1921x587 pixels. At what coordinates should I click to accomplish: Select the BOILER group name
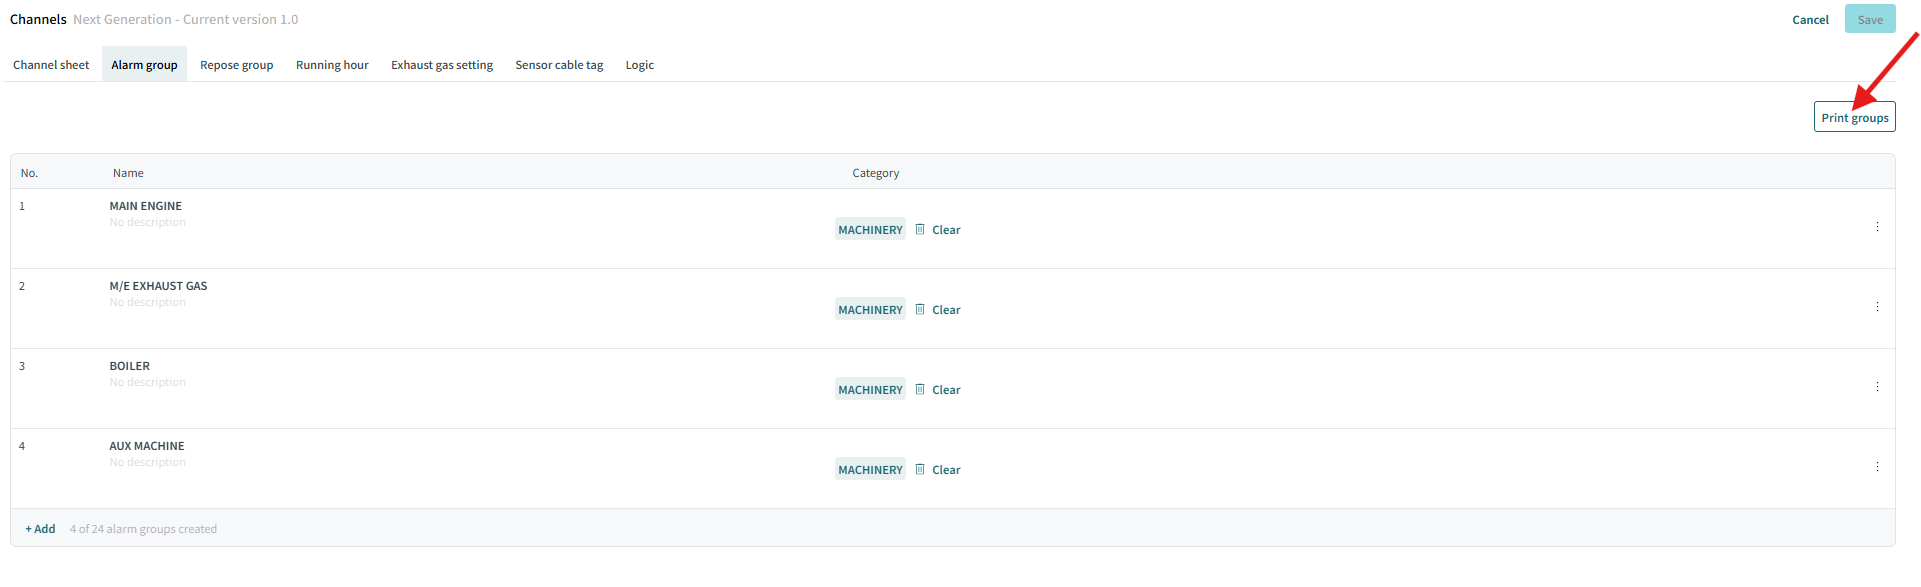point(130,366)
